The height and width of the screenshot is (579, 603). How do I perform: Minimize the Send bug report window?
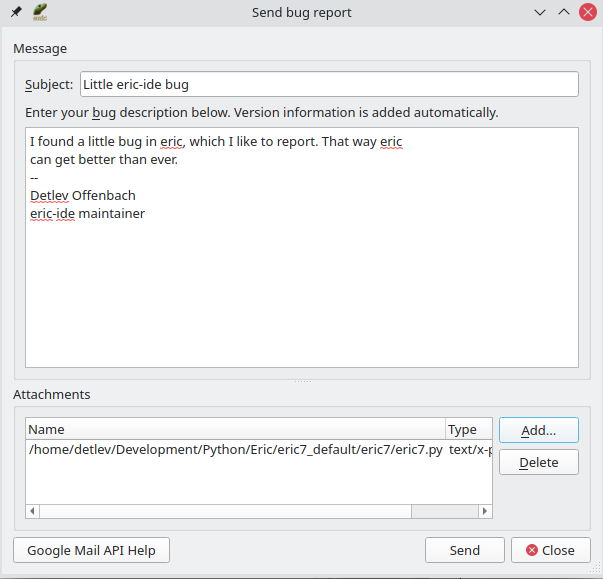(x=540, y=13)
